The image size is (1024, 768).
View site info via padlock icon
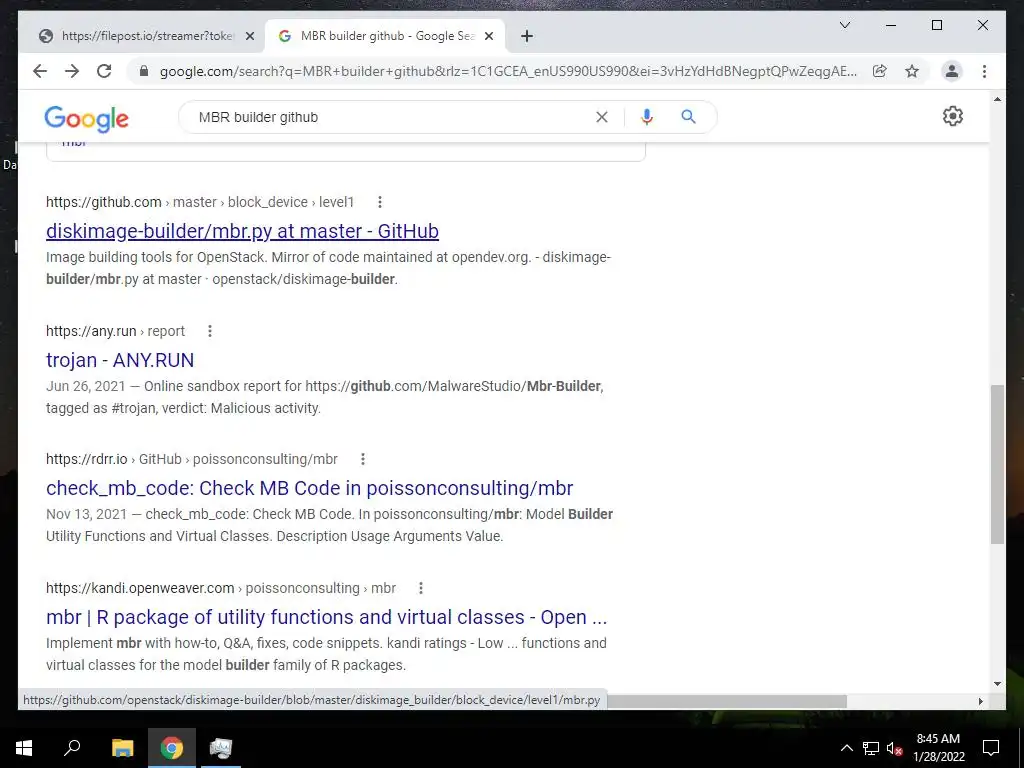pyautogui.click(x=144, y=71)
